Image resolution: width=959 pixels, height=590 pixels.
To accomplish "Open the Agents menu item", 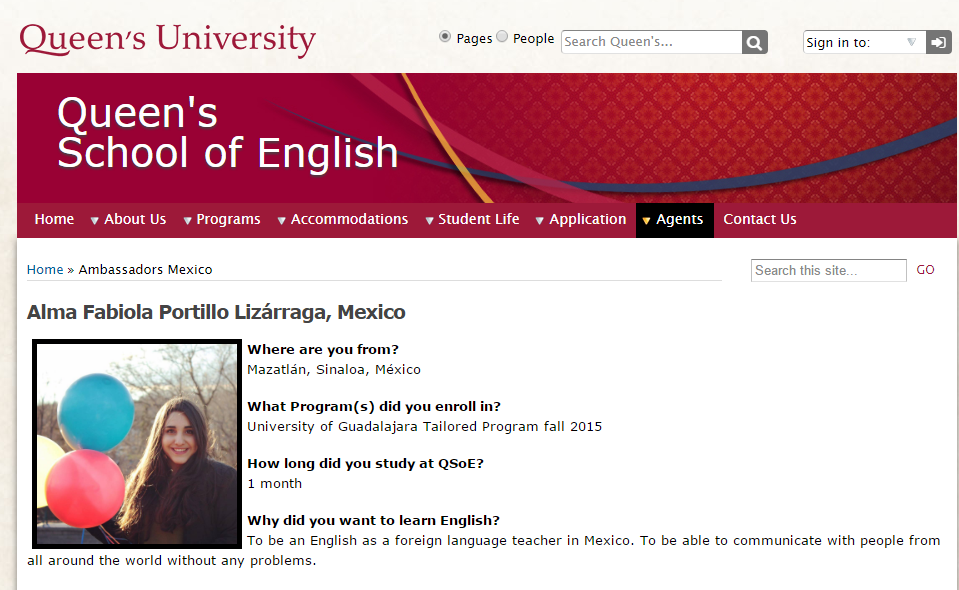I will coord(675,220).
